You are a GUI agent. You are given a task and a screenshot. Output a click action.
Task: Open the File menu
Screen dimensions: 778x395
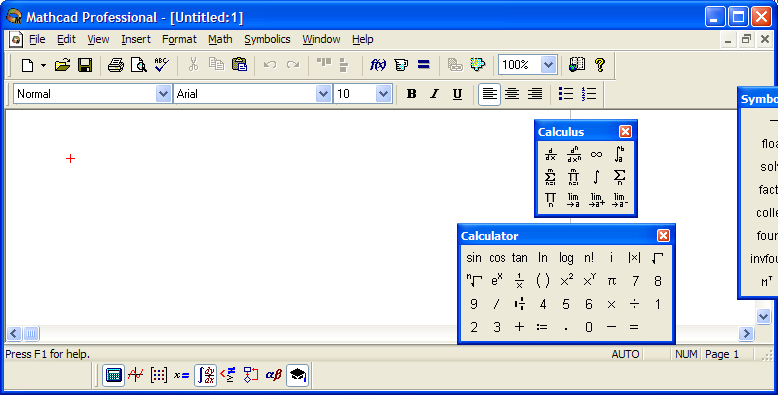(37, 39)
